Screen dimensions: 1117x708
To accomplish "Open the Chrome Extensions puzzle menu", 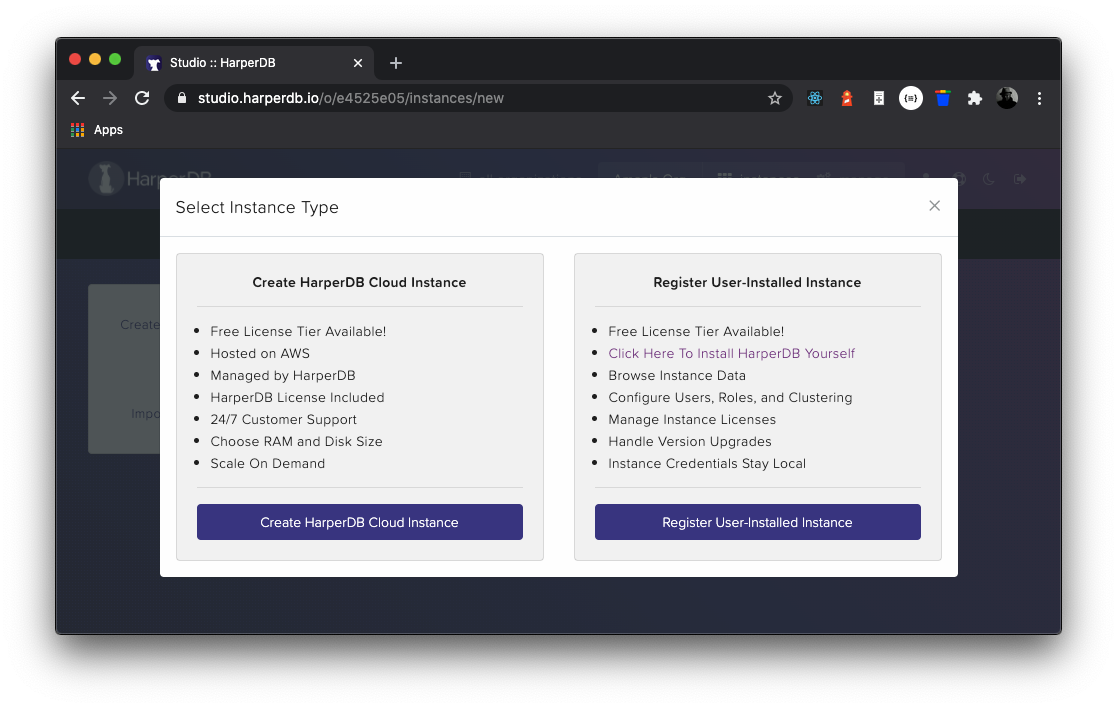I will 974,98.
